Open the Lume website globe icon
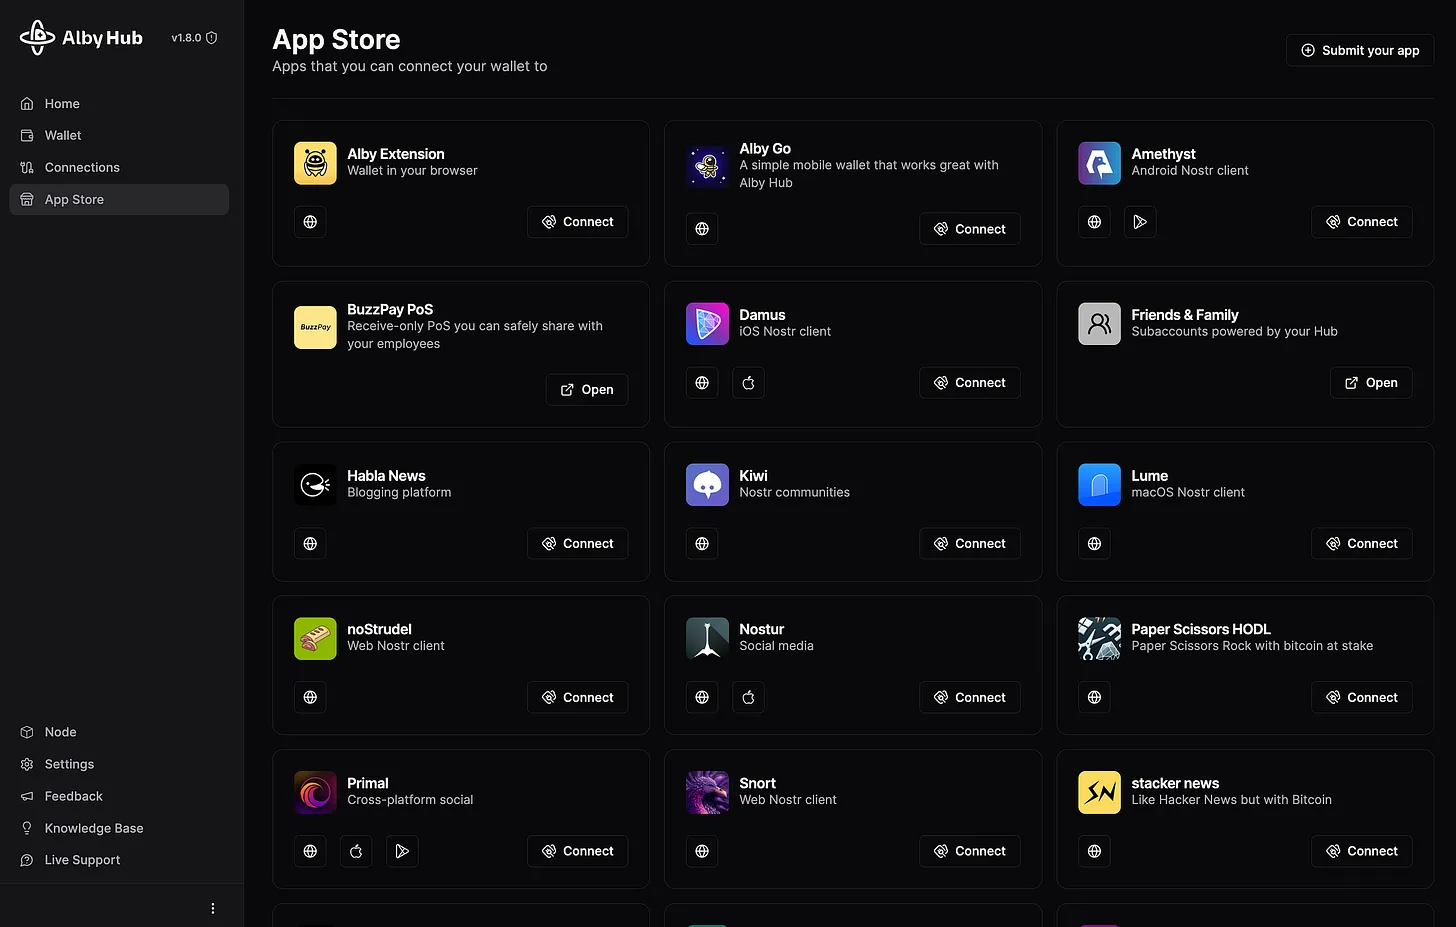 click(x=1094, y=544)
